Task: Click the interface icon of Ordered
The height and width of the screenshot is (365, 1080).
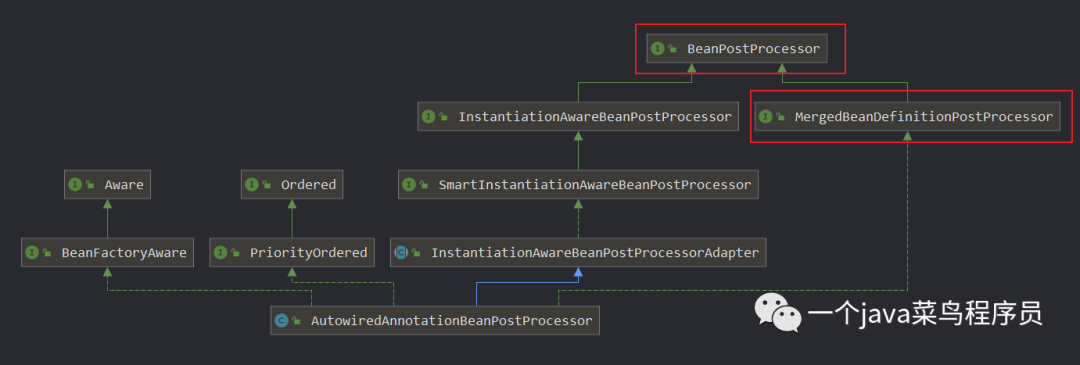Action: (251, 185)
